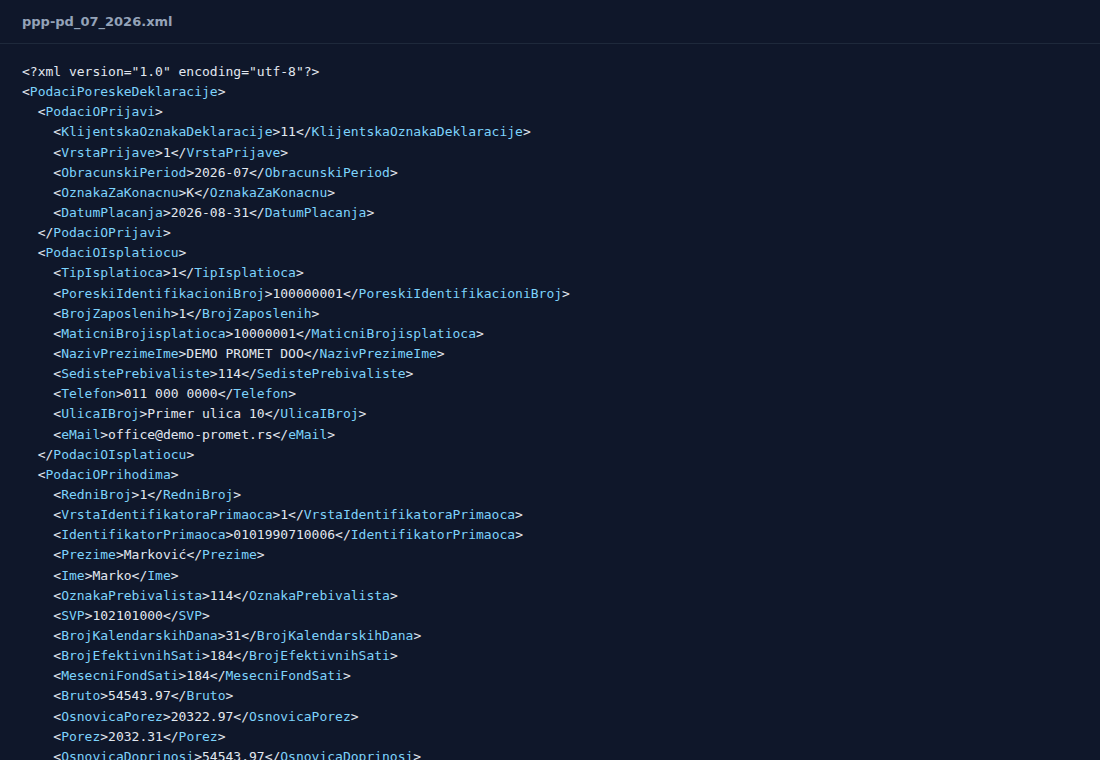Select the TipIsplatioca line

[x=178, y=273]
